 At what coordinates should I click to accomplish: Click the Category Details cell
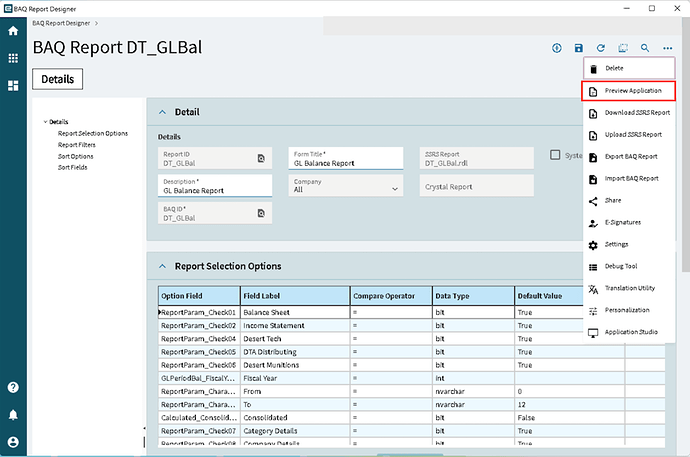tap(295, 431)
